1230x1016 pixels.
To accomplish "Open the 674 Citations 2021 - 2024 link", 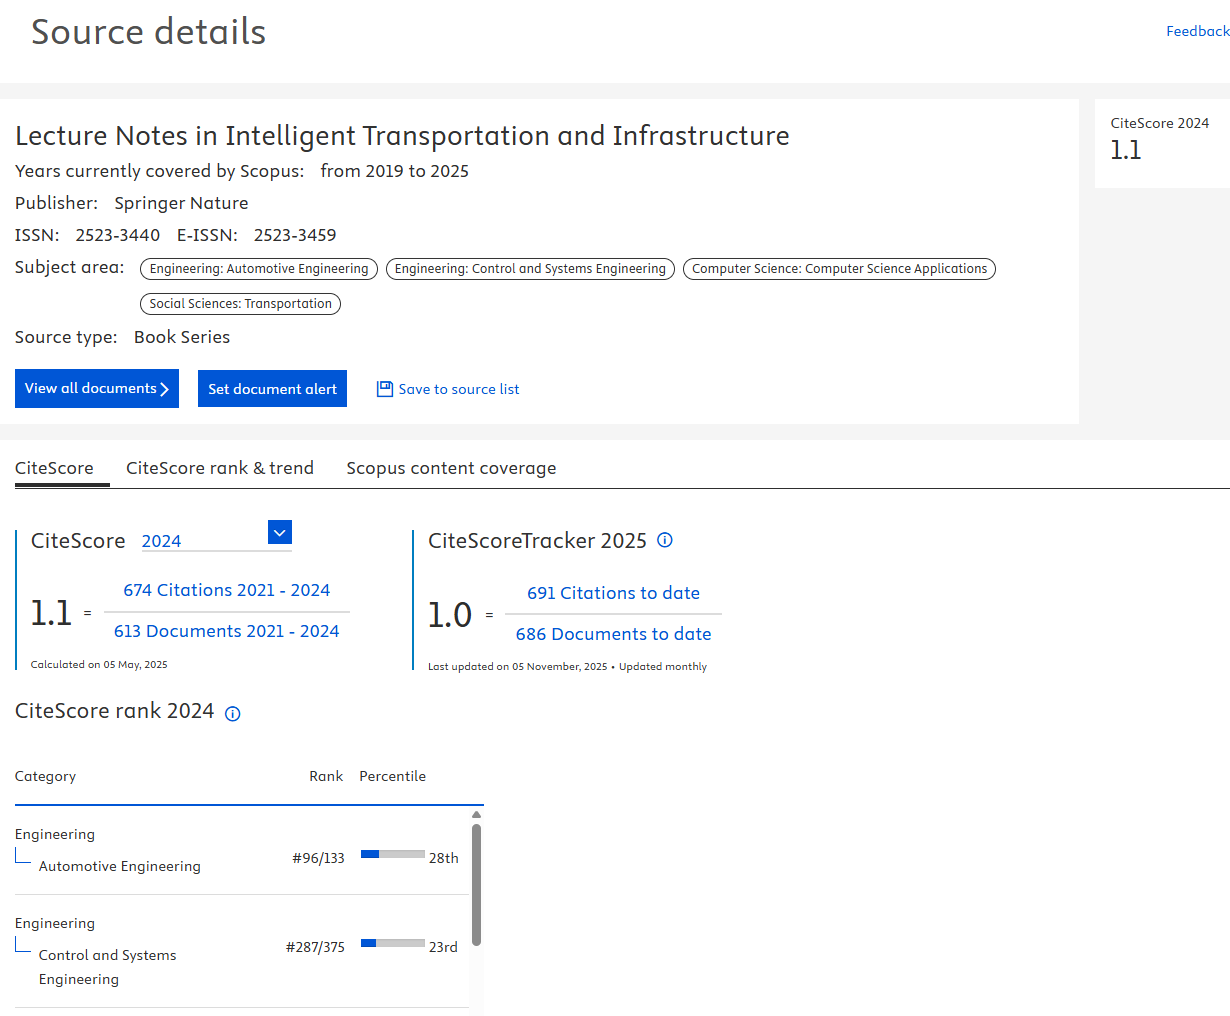I will click(227, 590).
